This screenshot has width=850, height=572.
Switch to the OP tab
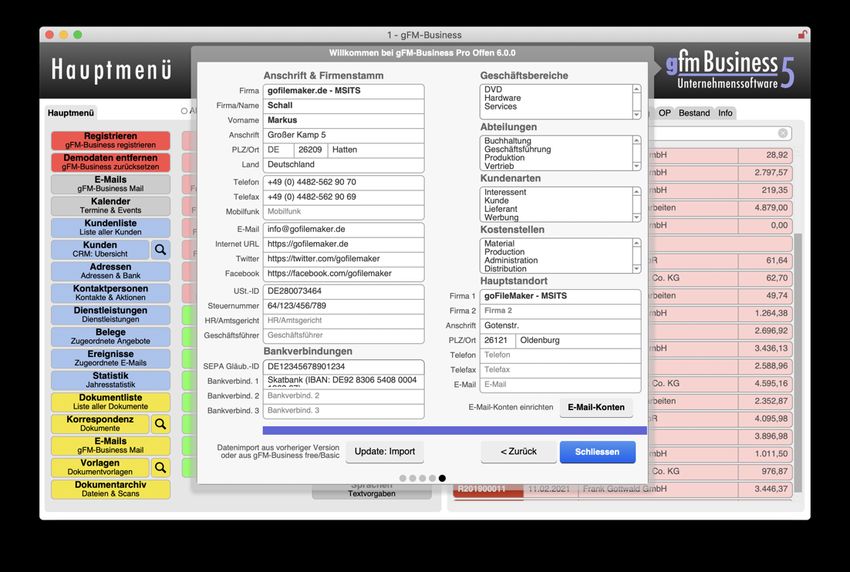pos(665,113)
